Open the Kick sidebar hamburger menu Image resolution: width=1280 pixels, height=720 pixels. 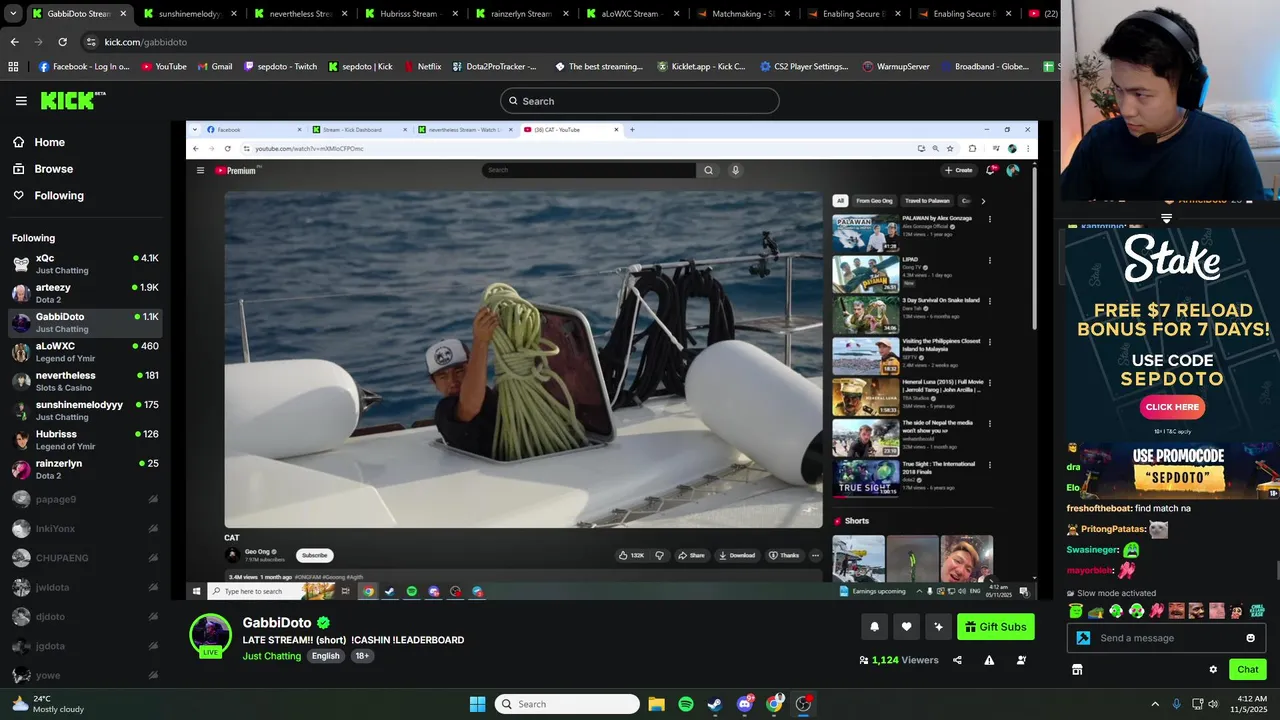[21, 101]
